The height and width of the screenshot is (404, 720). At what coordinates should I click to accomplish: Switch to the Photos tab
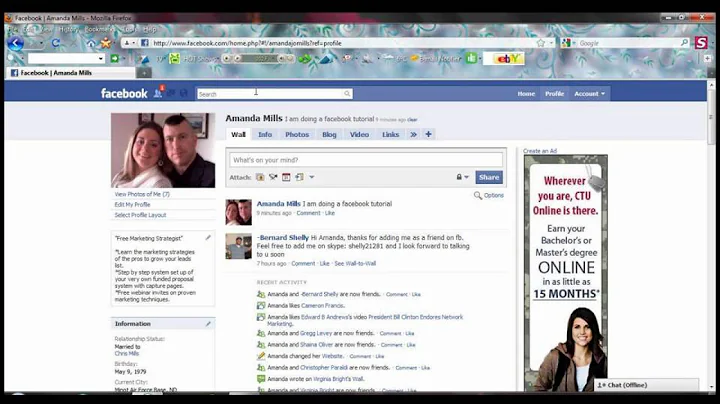(297, 135)
